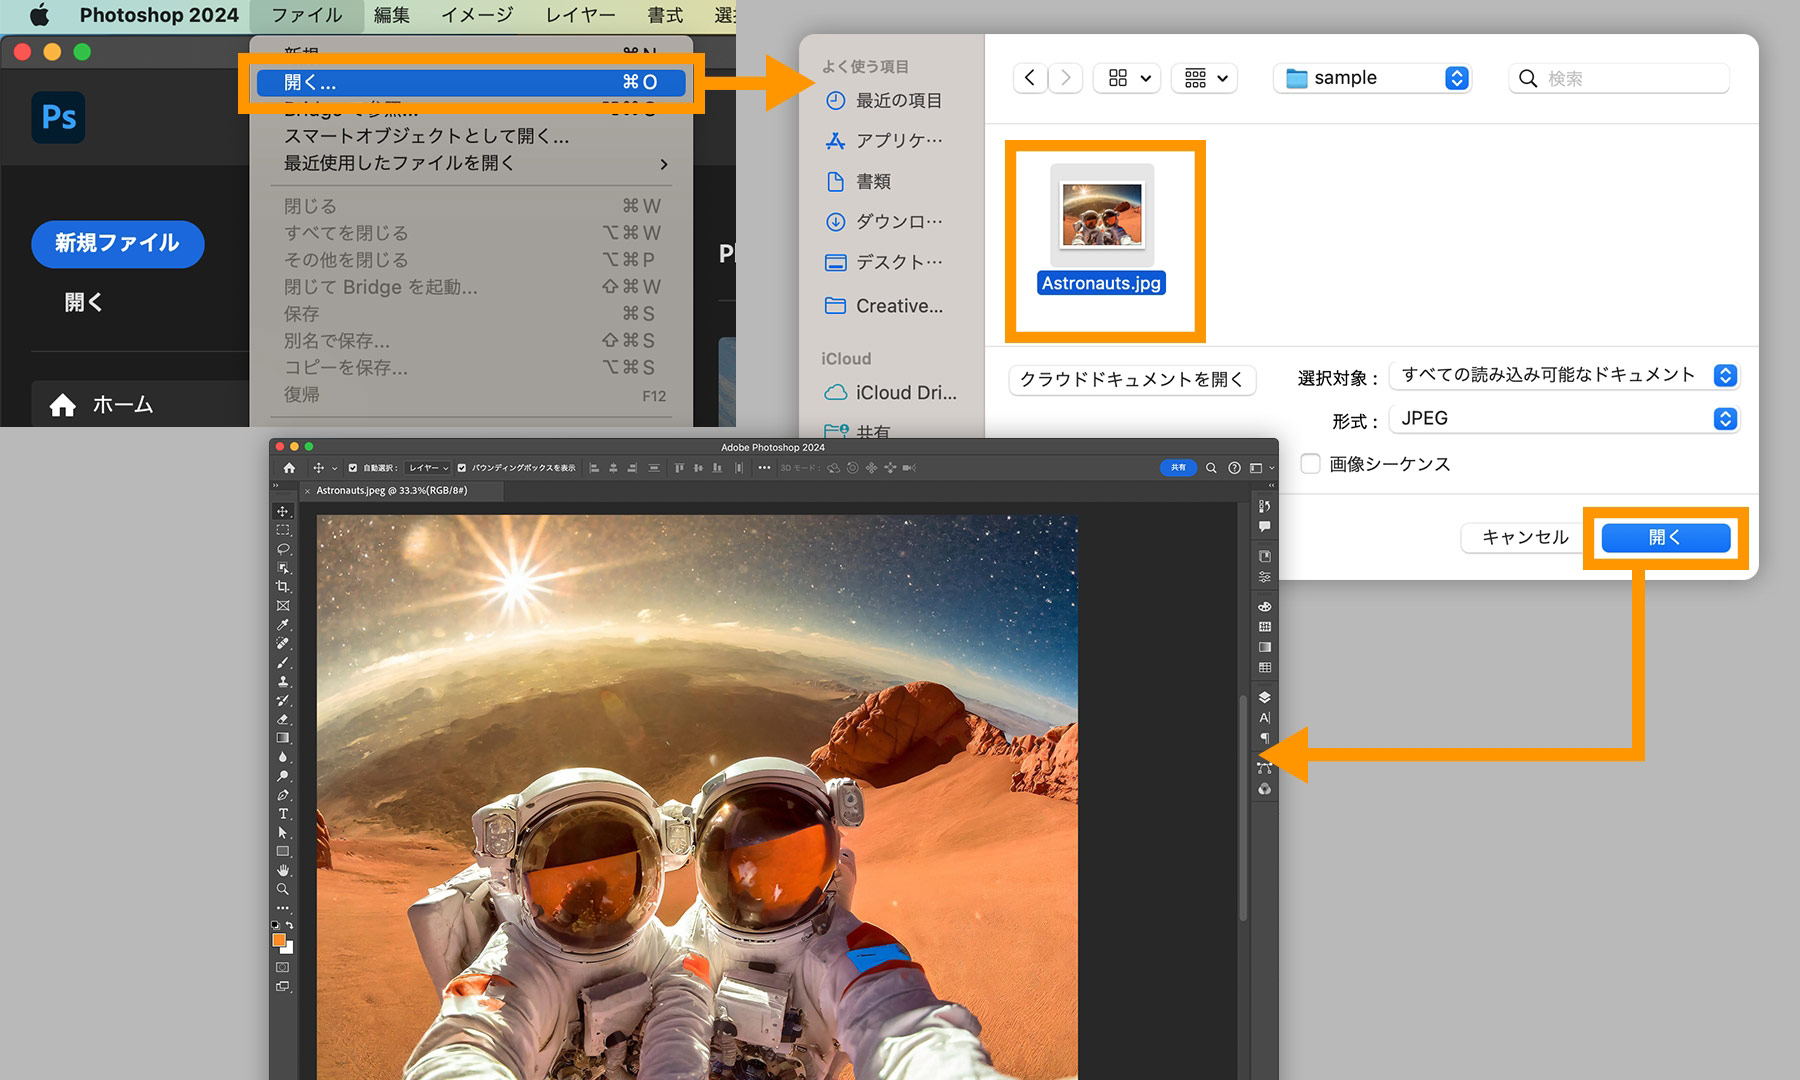The width and height of the screenshot is (1800, 1080).
Task: Select the Brush tool
Action: pos(283,663)
